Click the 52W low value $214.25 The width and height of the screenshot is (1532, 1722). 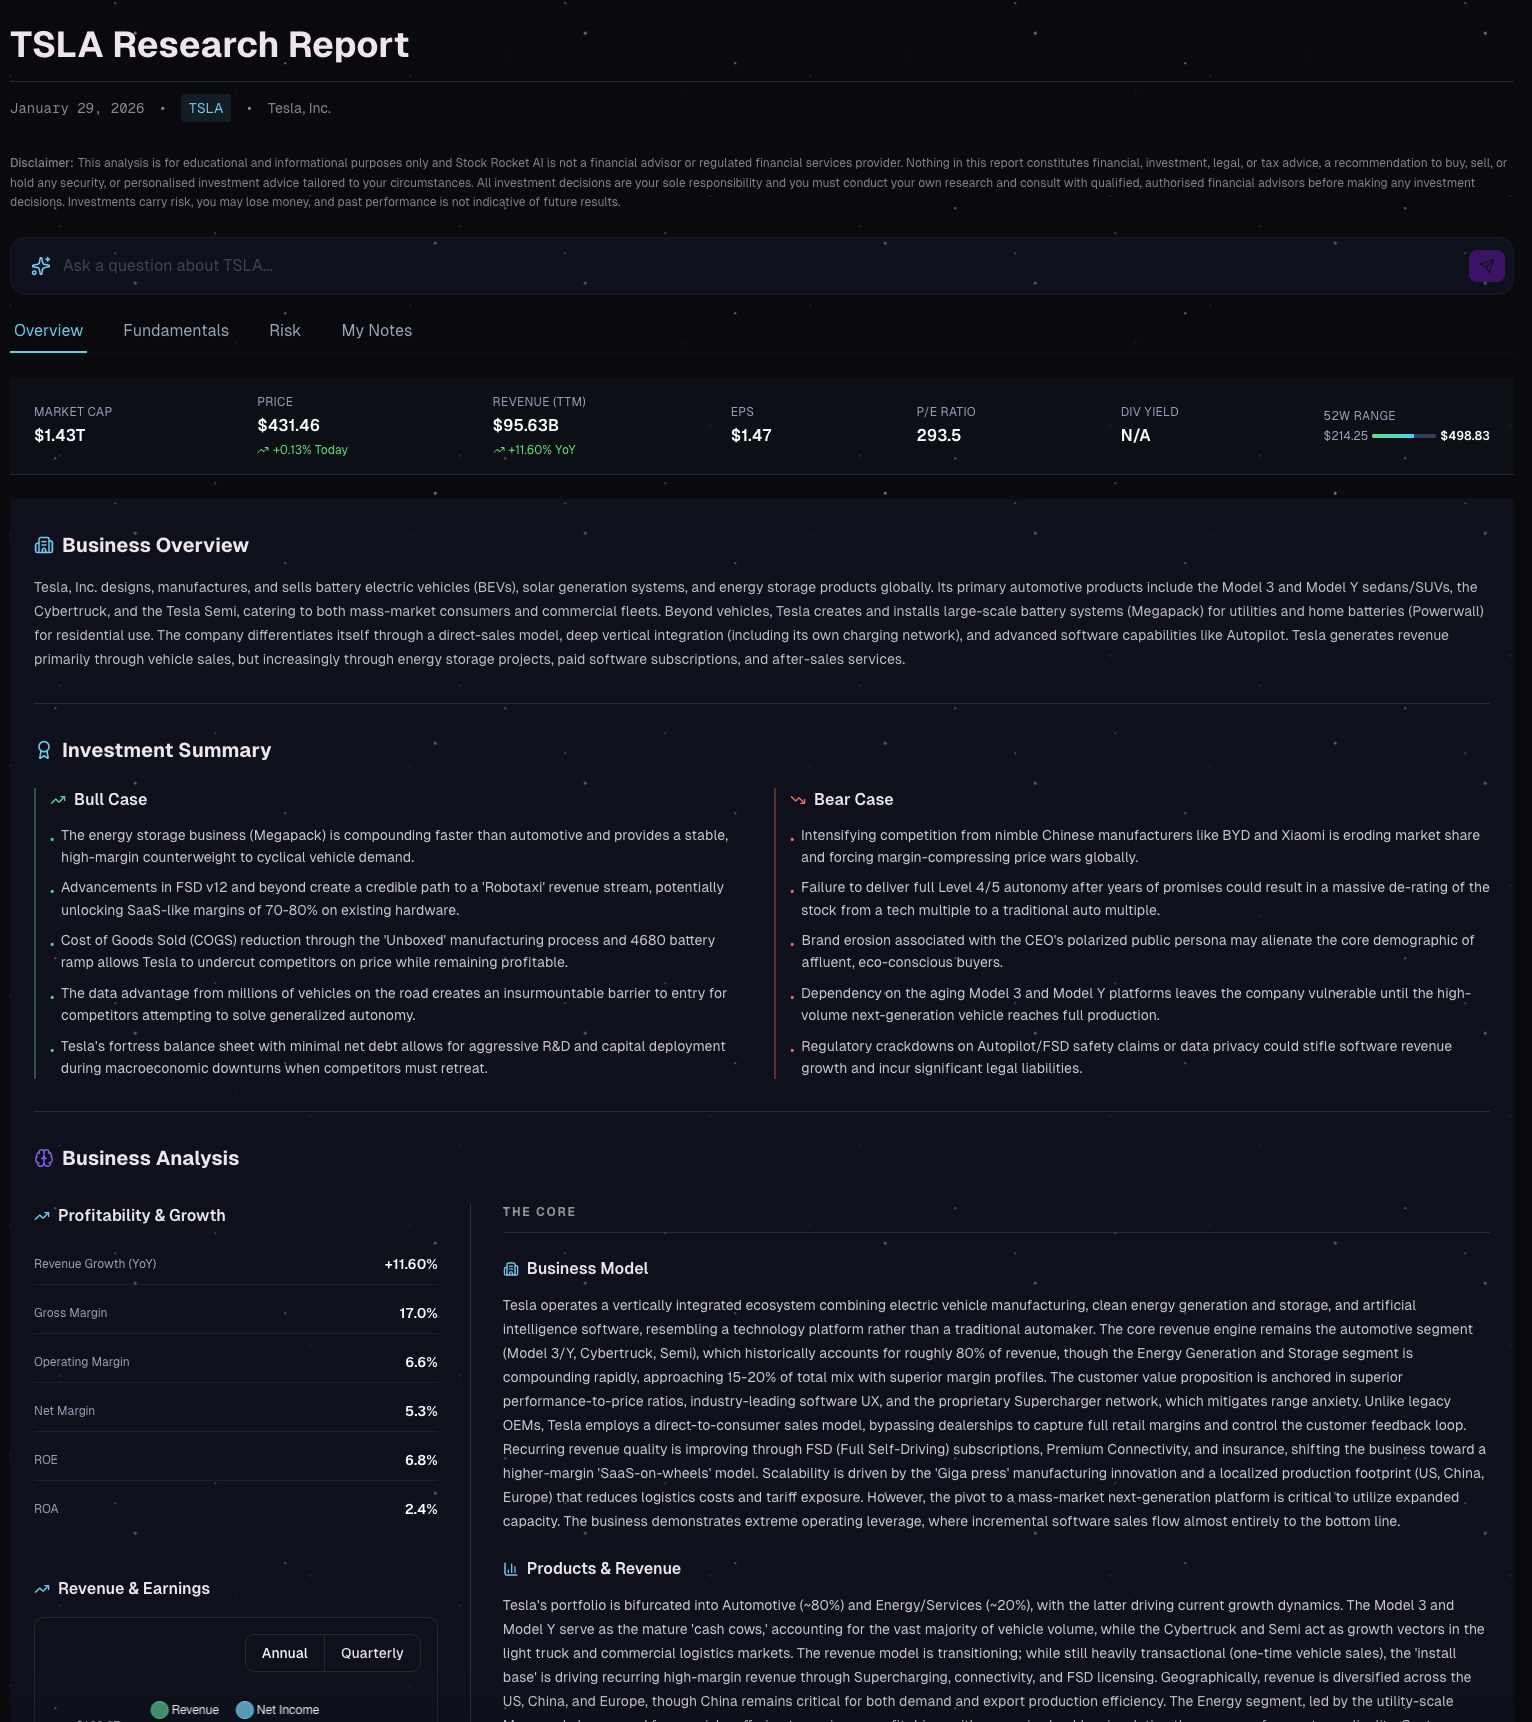[1346, 436]
